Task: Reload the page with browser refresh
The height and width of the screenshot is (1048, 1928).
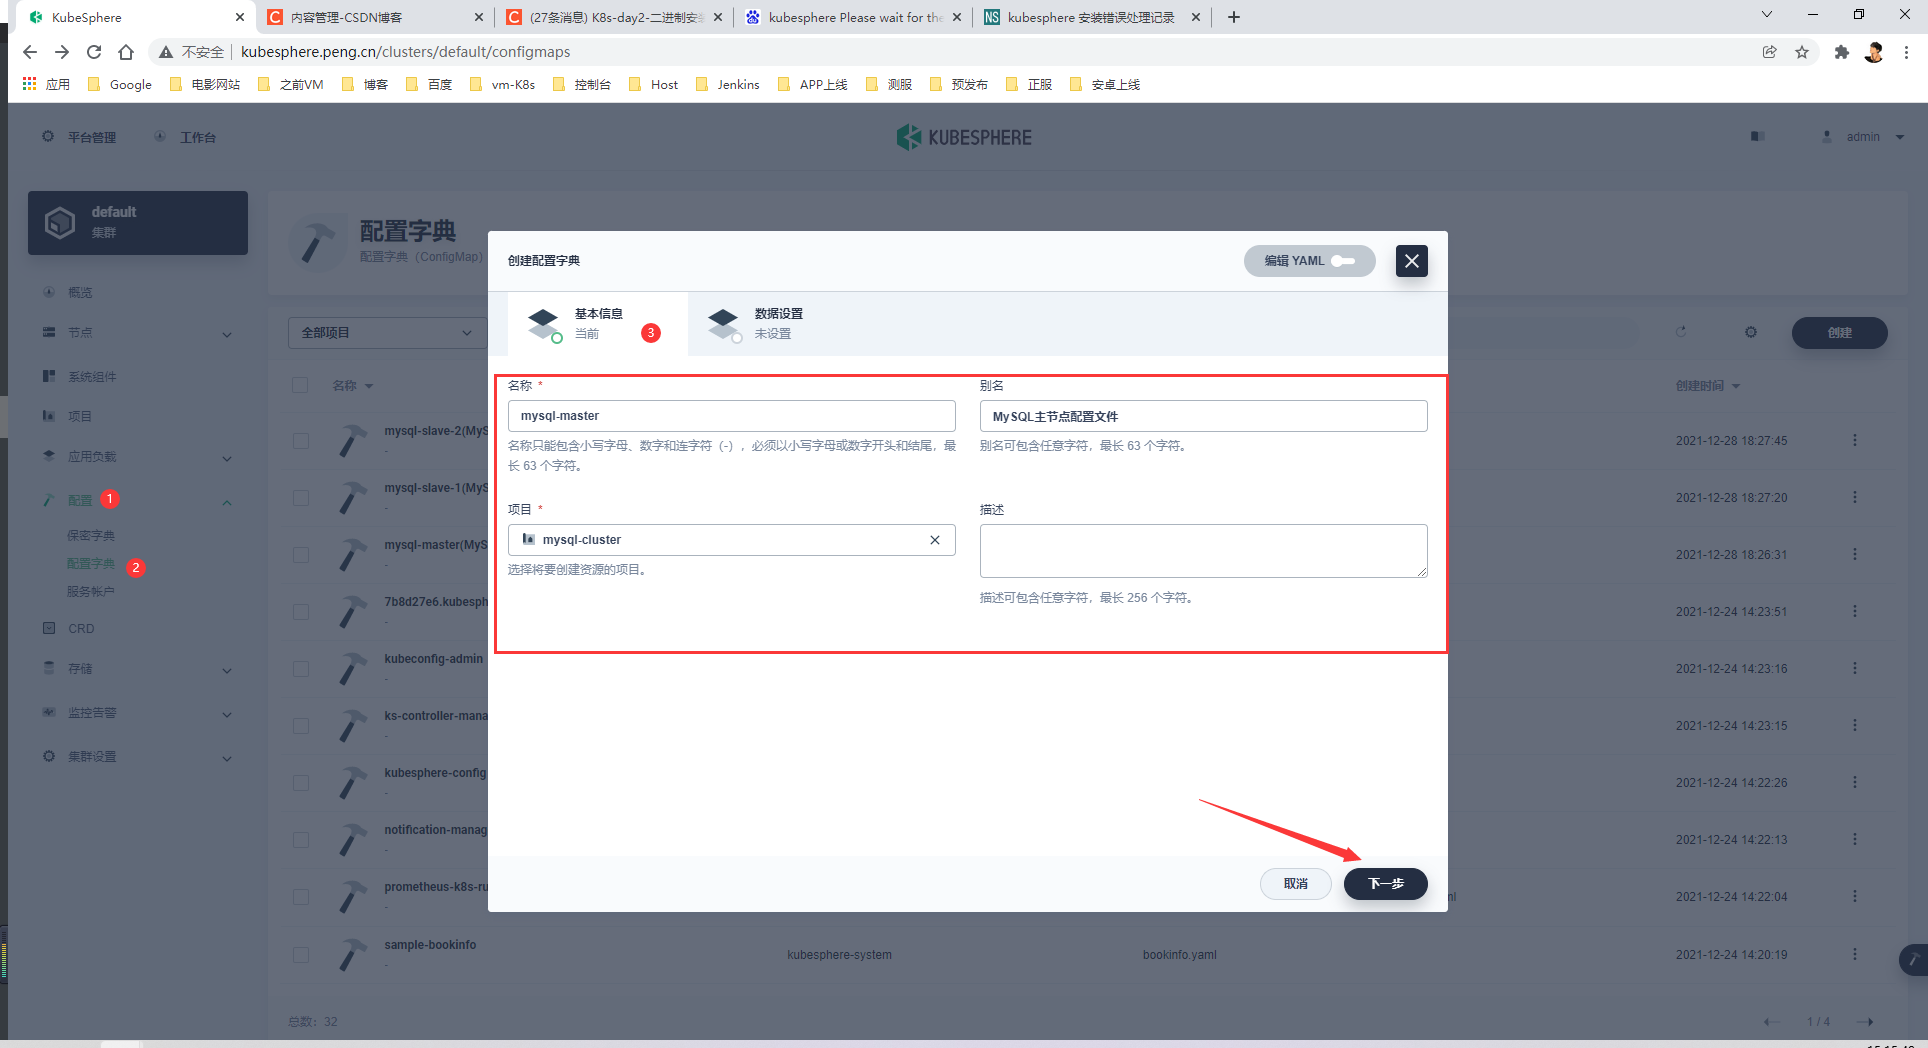Action: [x=94, y=52]
